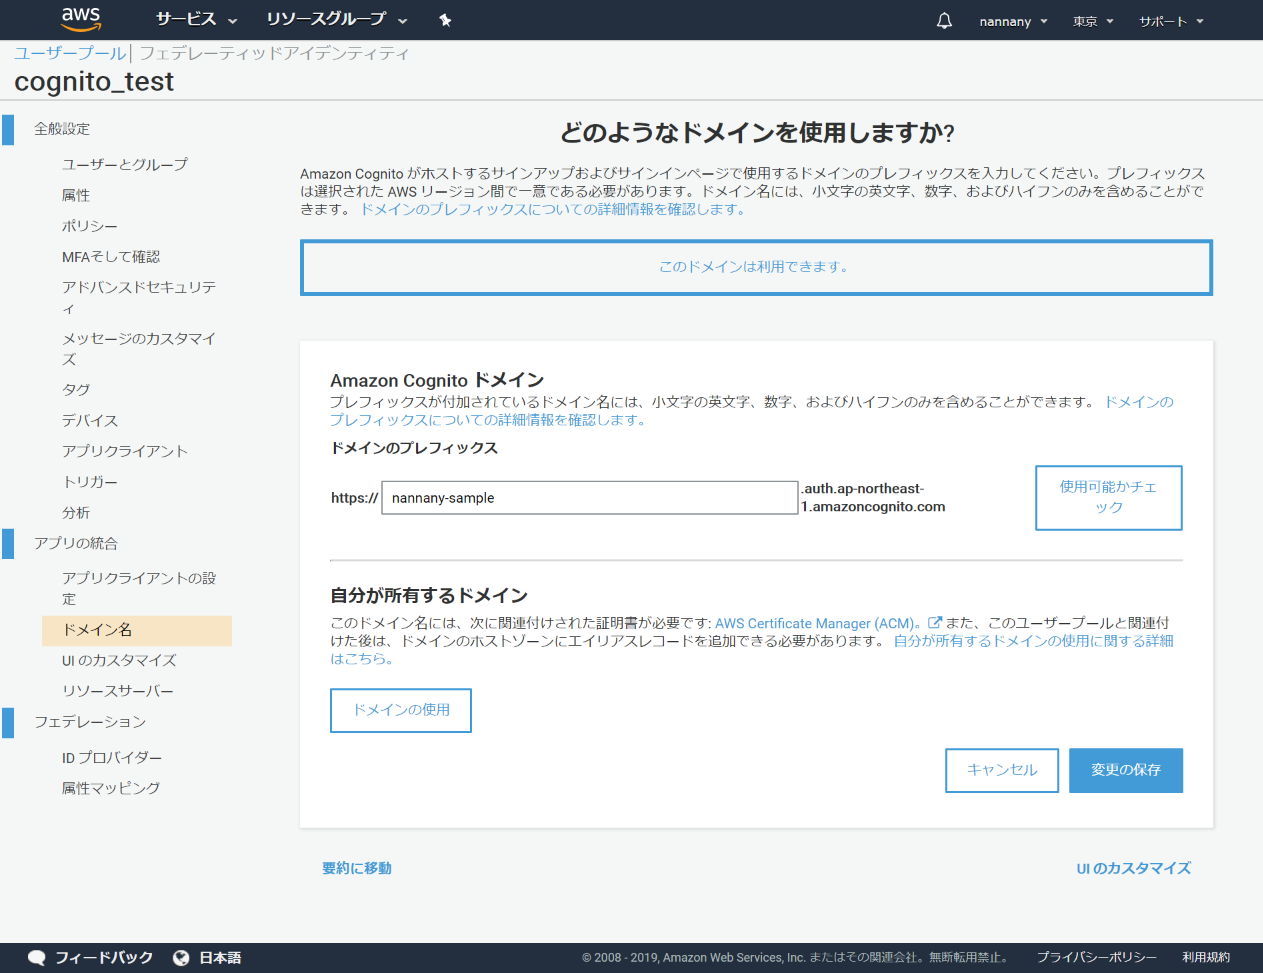
Task: Open the pinned shortcuts star icon
Action: pyautogui.click(x=444, y=19)
